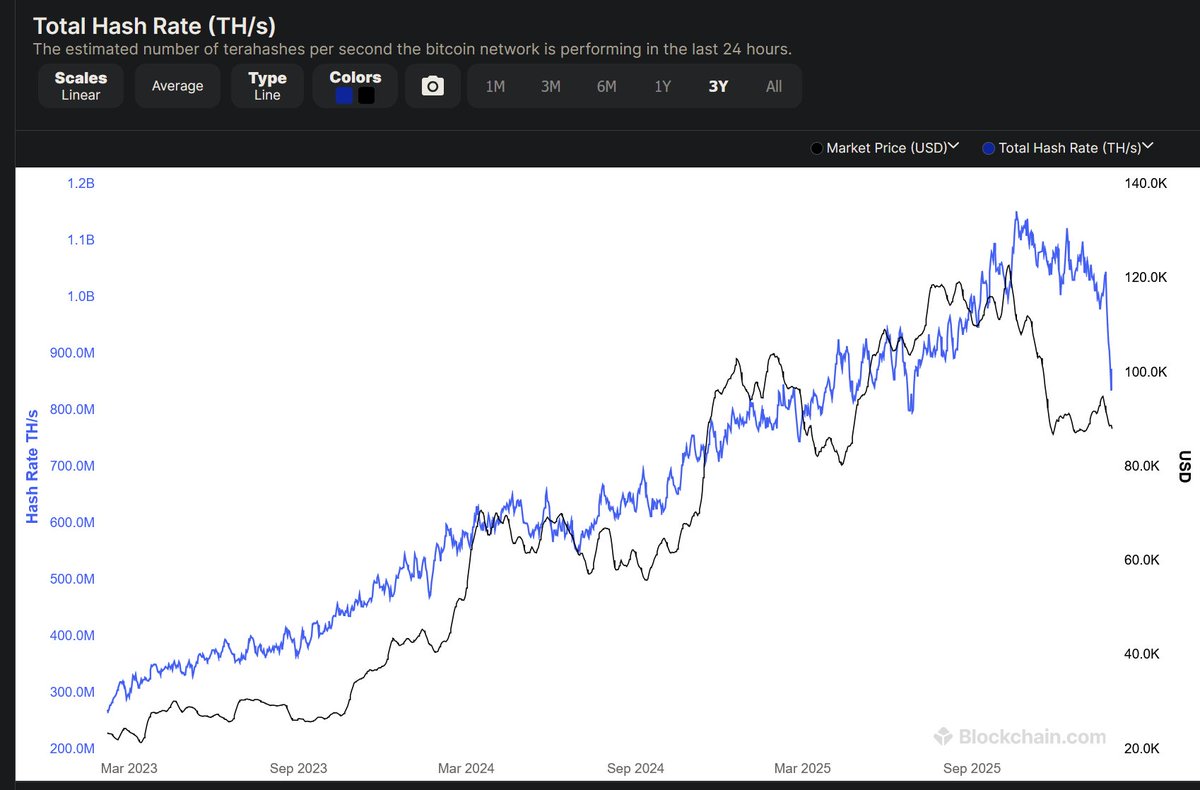This screenshot has width=1200, height=790.
Task: Click the 600.0M axis value
Action: tap(72, 523)
